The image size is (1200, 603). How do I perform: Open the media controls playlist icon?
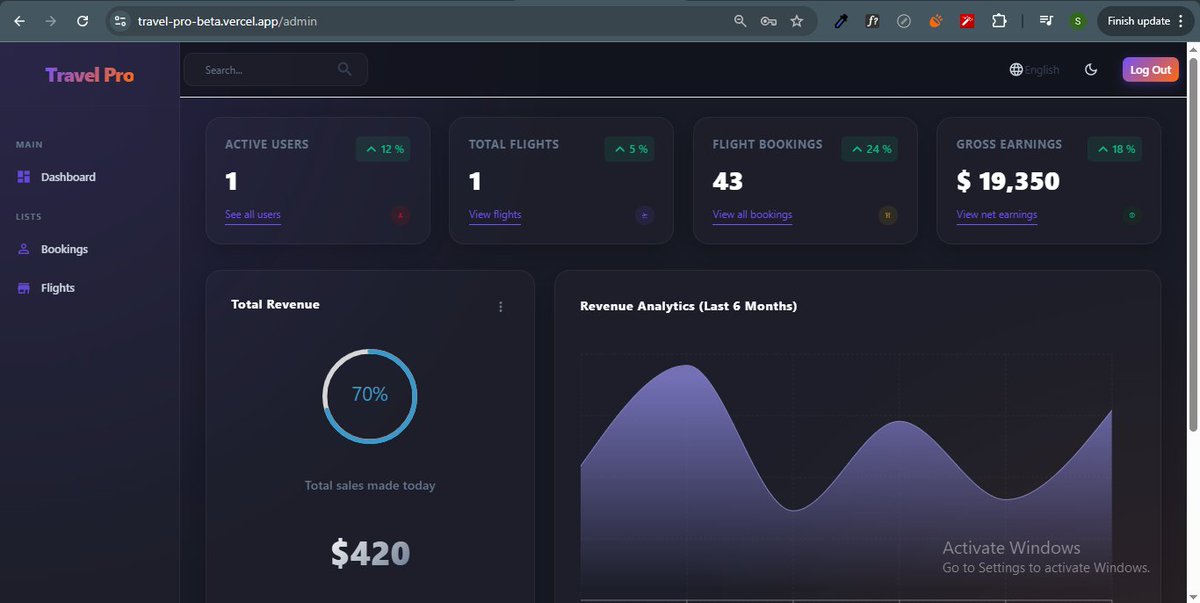(1046, 20)
